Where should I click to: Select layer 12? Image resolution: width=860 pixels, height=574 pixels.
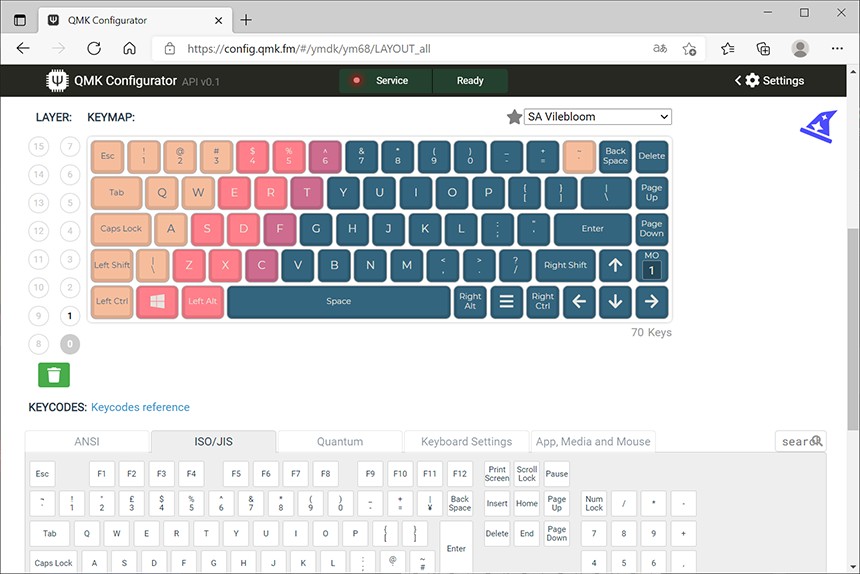coord(38,231)
